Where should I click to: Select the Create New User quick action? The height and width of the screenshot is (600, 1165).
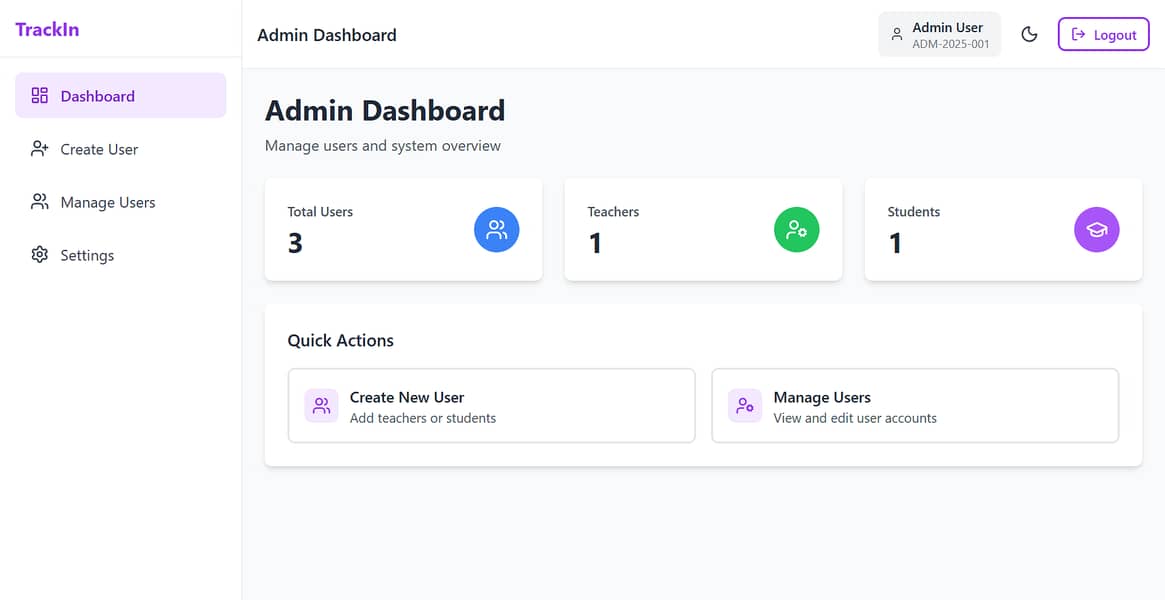[x=491, y=406]
